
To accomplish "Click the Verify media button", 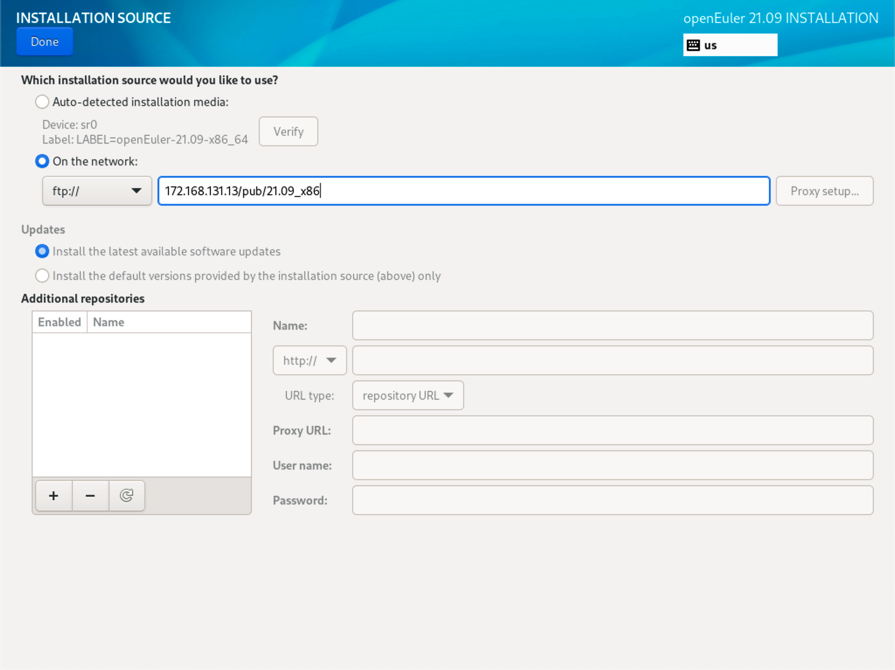I will pos(288,132).
